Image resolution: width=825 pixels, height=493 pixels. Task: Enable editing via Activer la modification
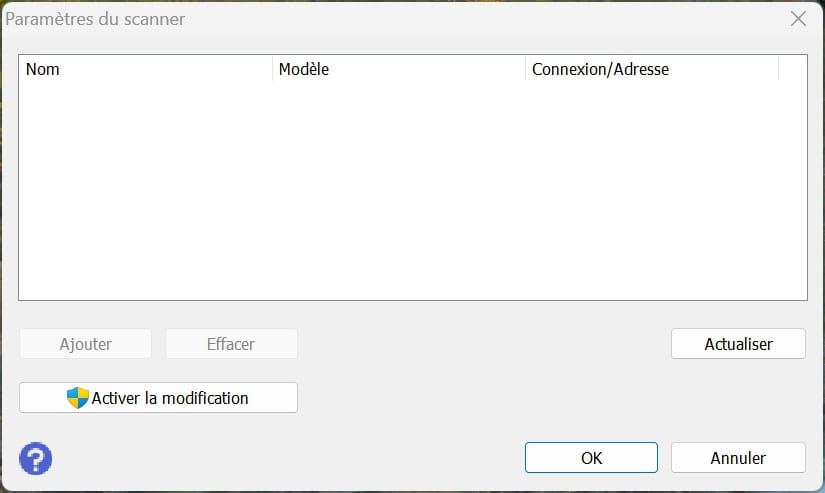coord(158,398)
